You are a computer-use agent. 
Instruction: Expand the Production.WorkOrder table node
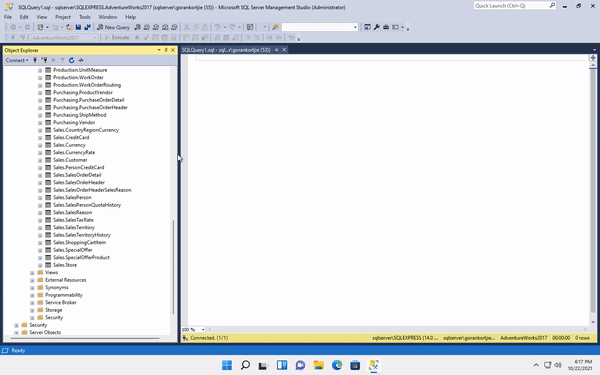pos(40,78)
